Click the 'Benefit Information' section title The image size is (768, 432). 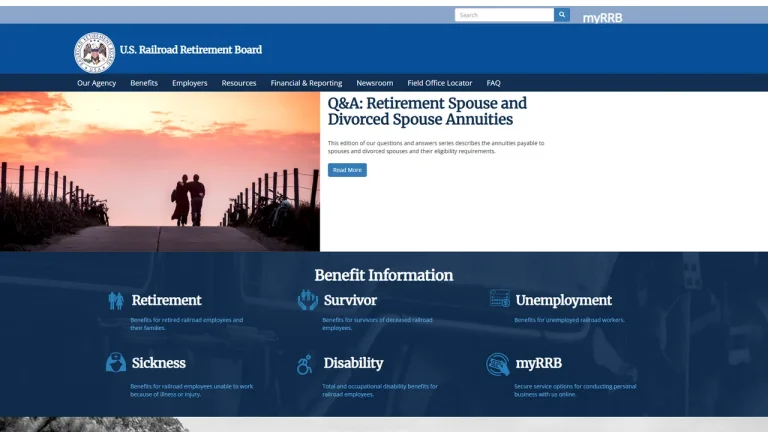point(384,275)
